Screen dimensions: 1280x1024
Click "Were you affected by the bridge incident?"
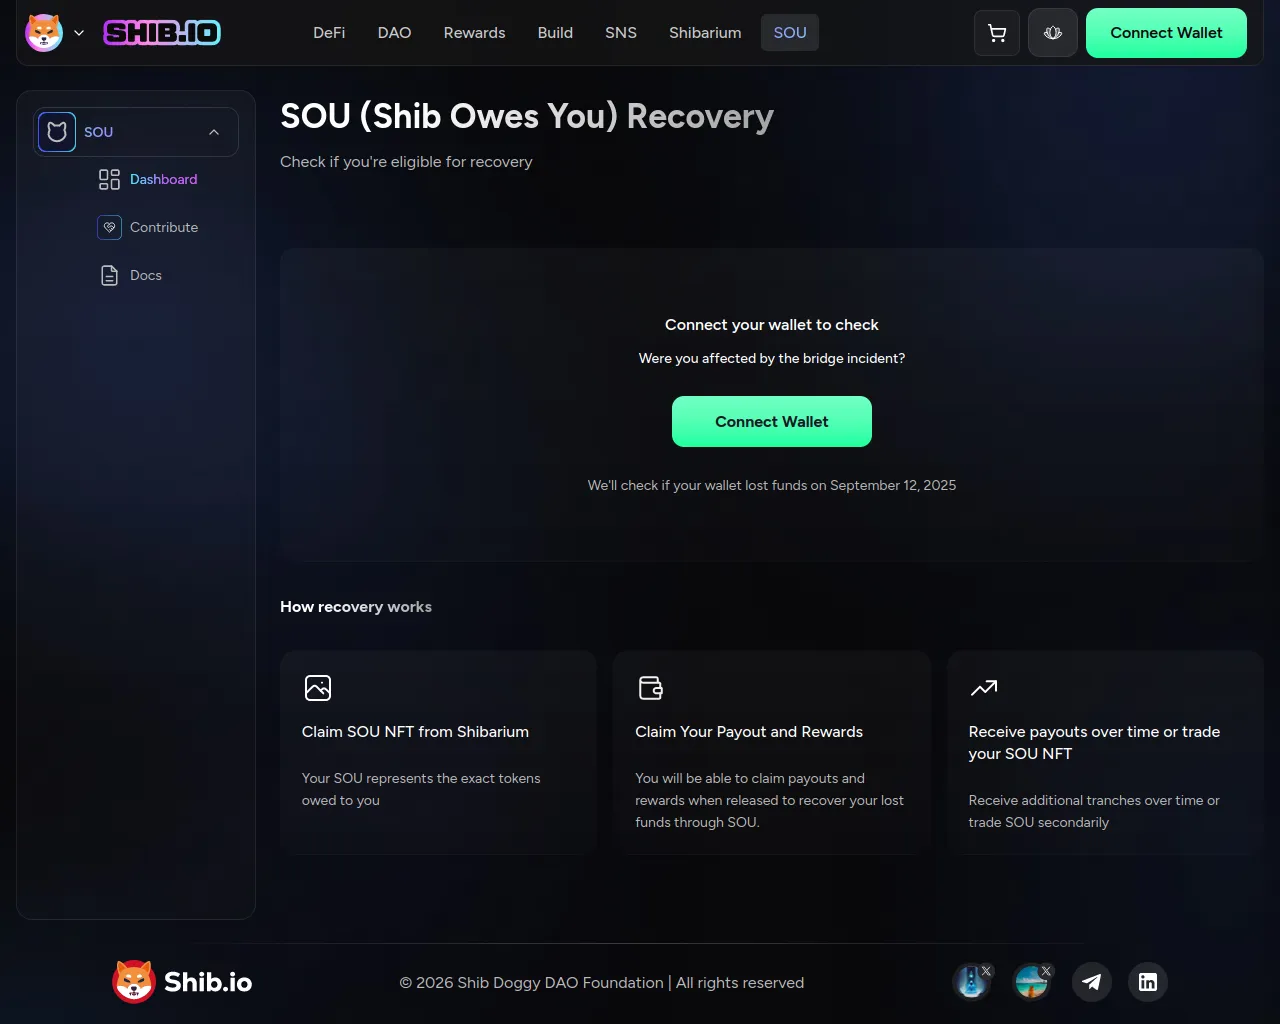click(772, 358)
